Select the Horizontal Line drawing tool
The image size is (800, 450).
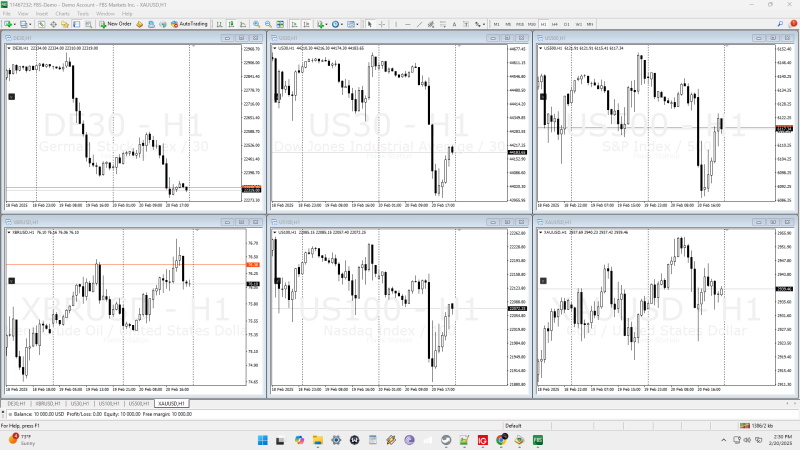(x=408, y=24)
